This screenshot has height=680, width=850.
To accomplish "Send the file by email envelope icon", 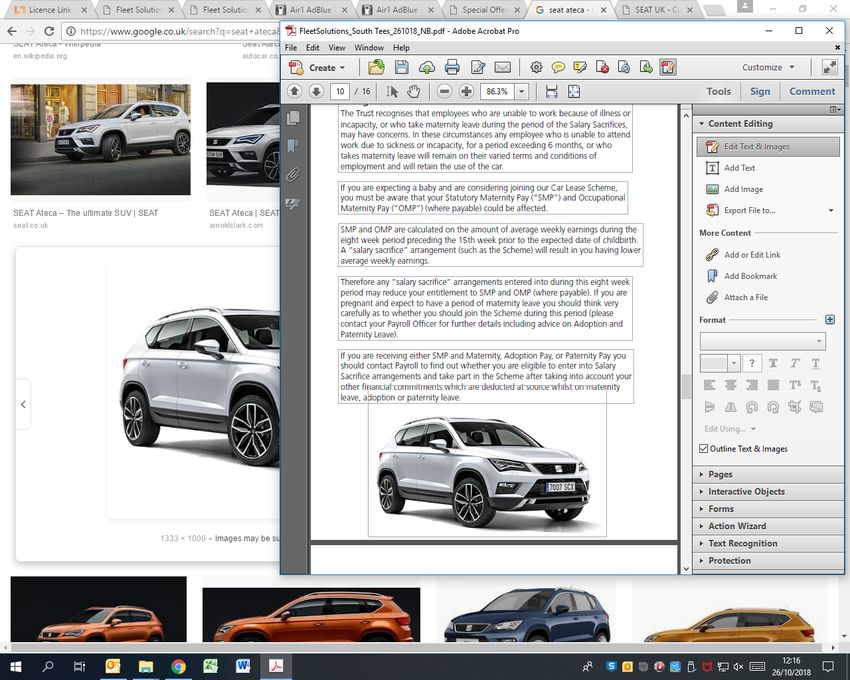I will pos(503,67).
